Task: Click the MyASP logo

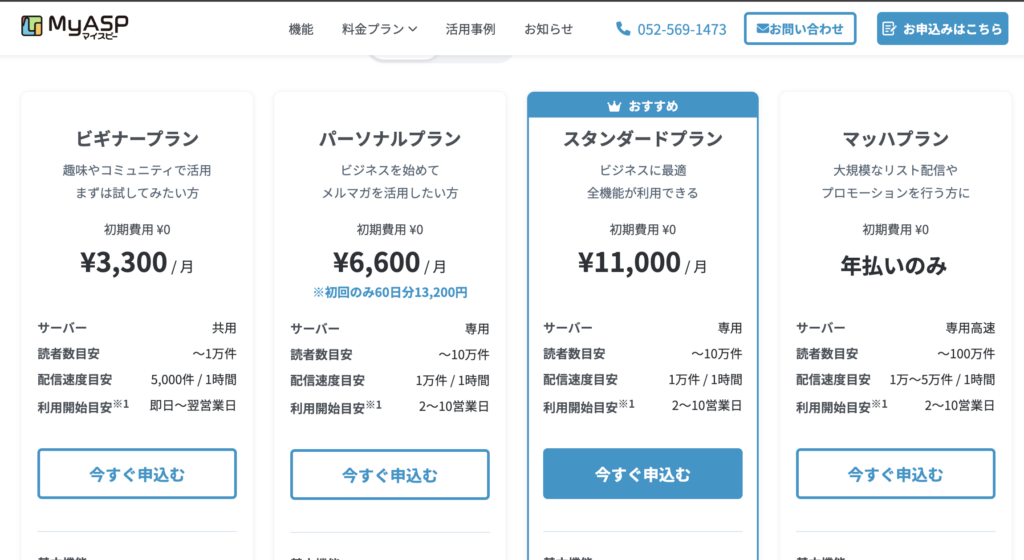Action: tap(74, 27)
